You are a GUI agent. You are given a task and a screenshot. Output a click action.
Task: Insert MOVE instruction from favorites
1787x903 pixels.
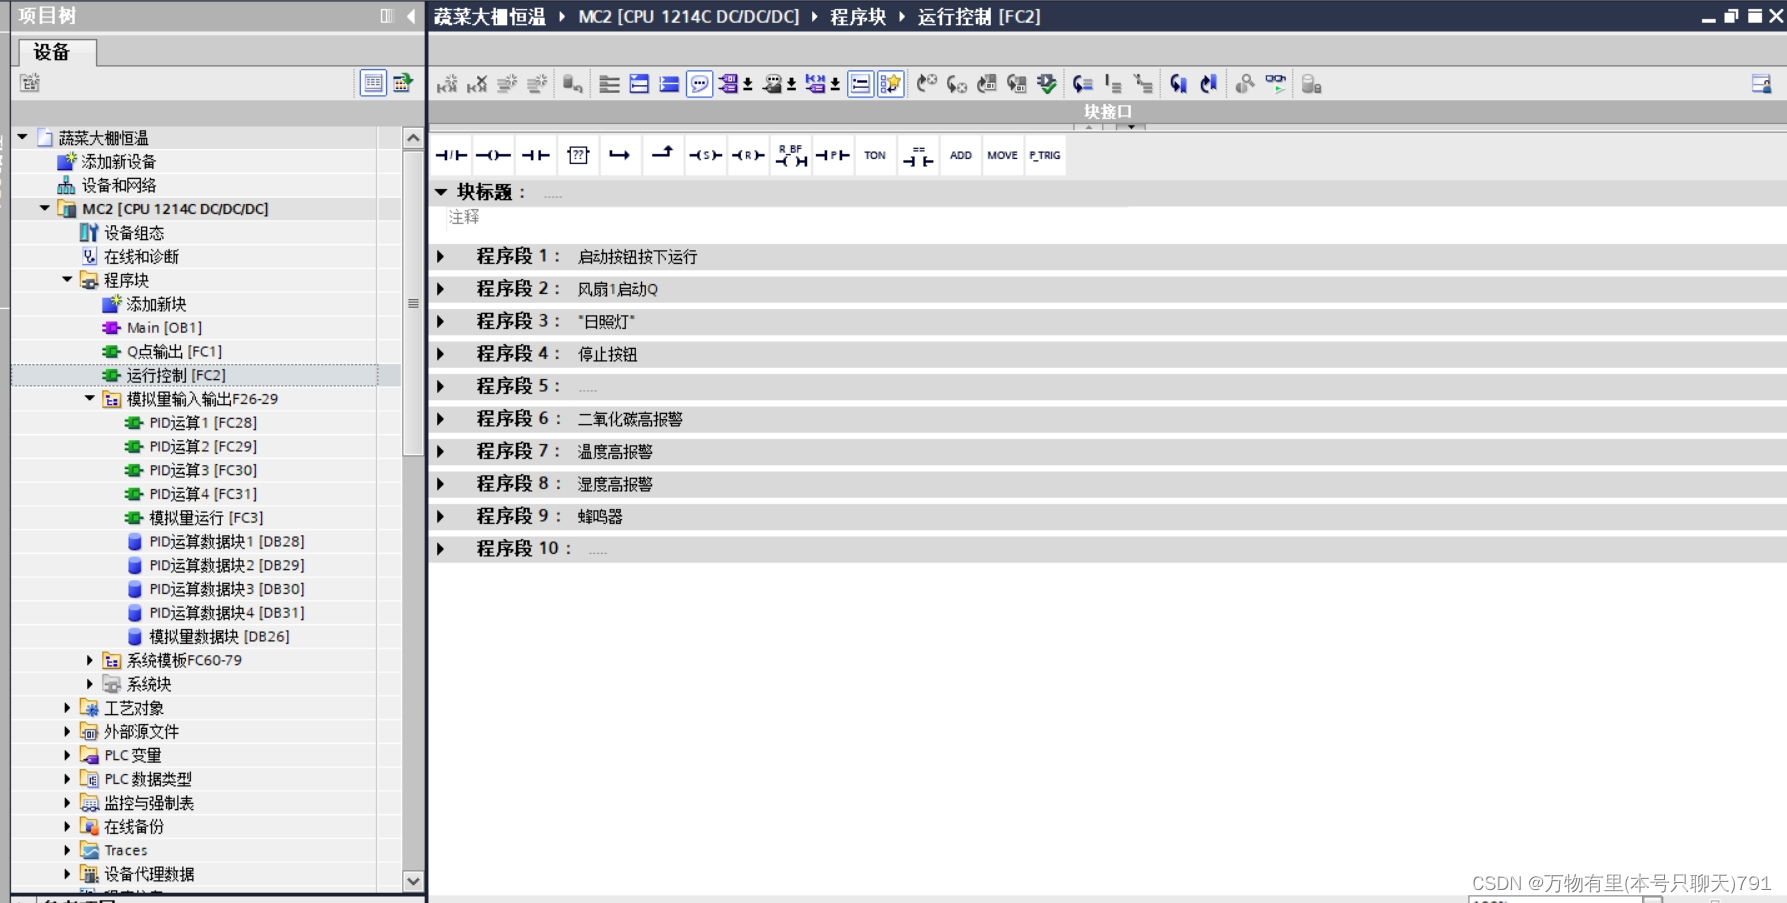[x=1003, y=155]
